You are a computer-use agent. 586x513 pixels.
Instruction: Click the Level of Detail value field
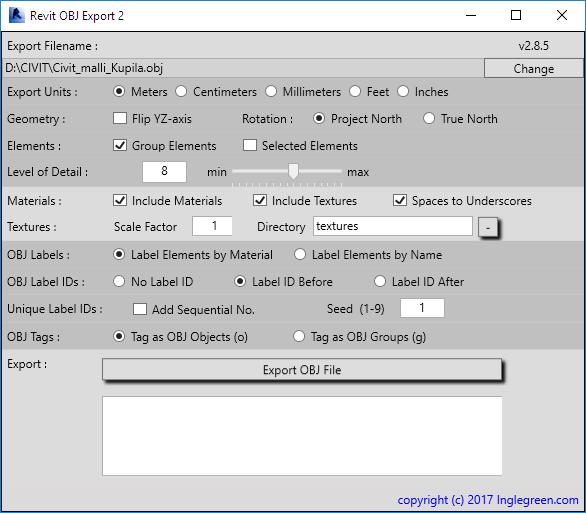click(164, 172)
